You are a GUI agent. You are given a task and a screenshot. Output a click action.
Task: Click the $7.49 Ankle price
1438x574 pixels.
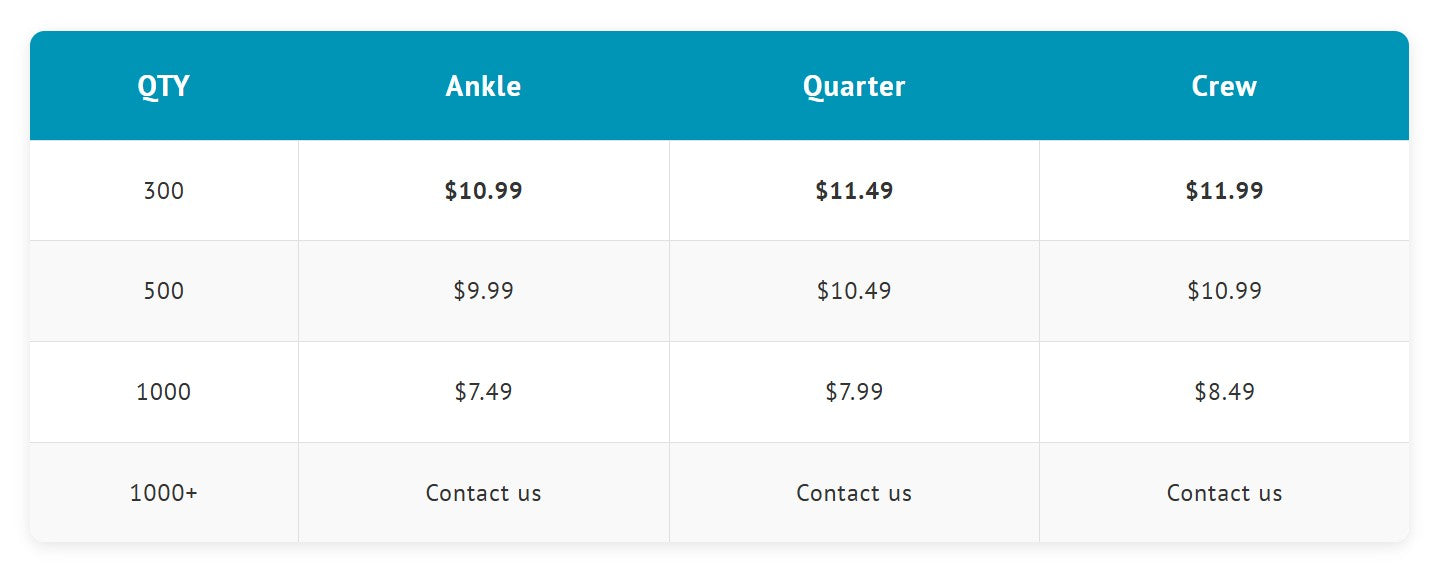pyautogui.click(x=483, y=392)
